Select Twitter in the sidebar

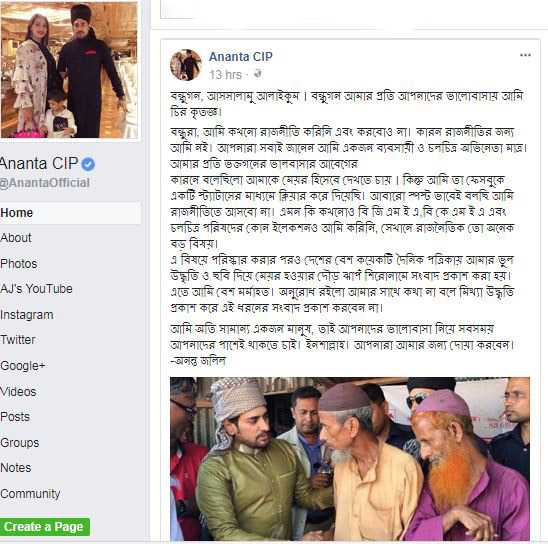click(x=17, y=340)
